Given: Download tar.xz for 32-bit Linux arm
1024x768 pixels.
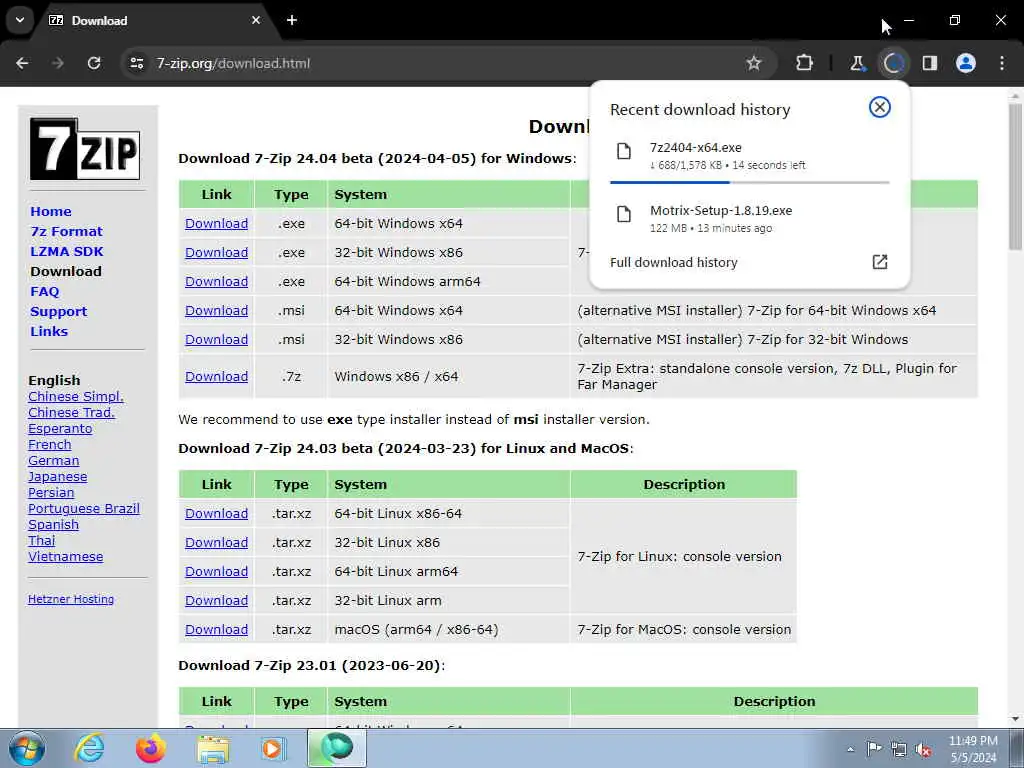Looking at the screenshot, I should click(216, 600).
